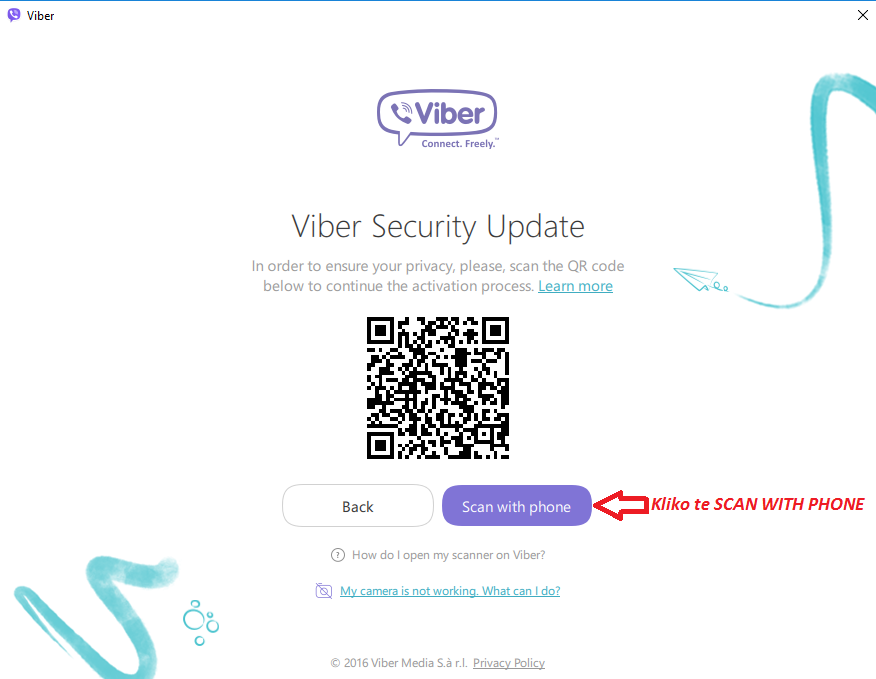Image resolution: width=876 pixels, height=679 pixels.
Task: Open the Learn more link
Action: (x=575, y=286)
